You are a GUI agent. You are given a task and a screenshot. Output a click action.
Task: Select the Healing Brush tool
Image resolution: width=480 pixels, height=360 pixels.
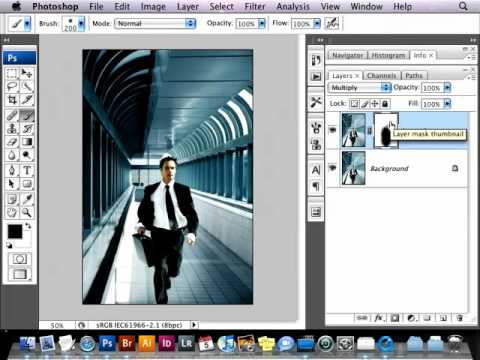pos(12,115)
